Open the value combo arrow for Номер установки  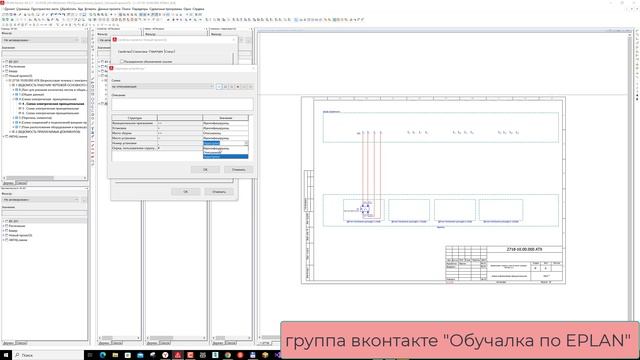246,143
